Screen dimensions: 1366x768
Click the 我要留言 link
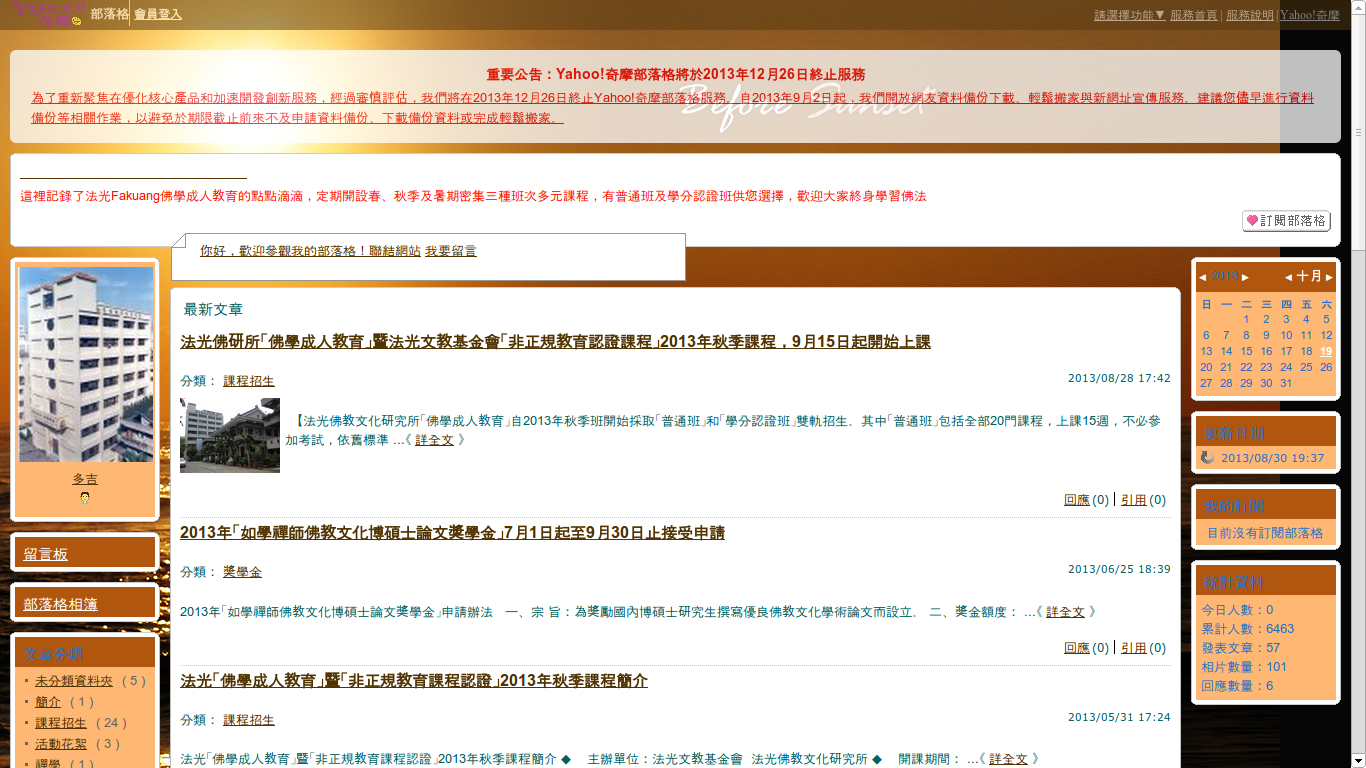pos(451,252)
